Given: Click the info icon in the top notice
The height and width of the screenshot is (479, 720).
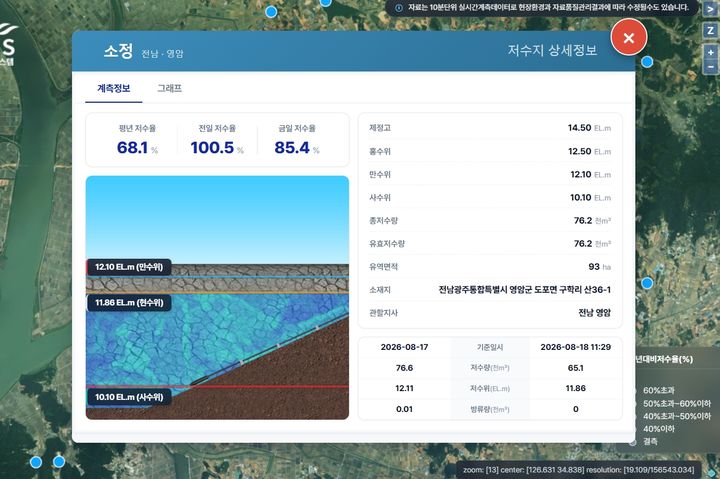Looking at the screenshot, I should tap(399, 8).
